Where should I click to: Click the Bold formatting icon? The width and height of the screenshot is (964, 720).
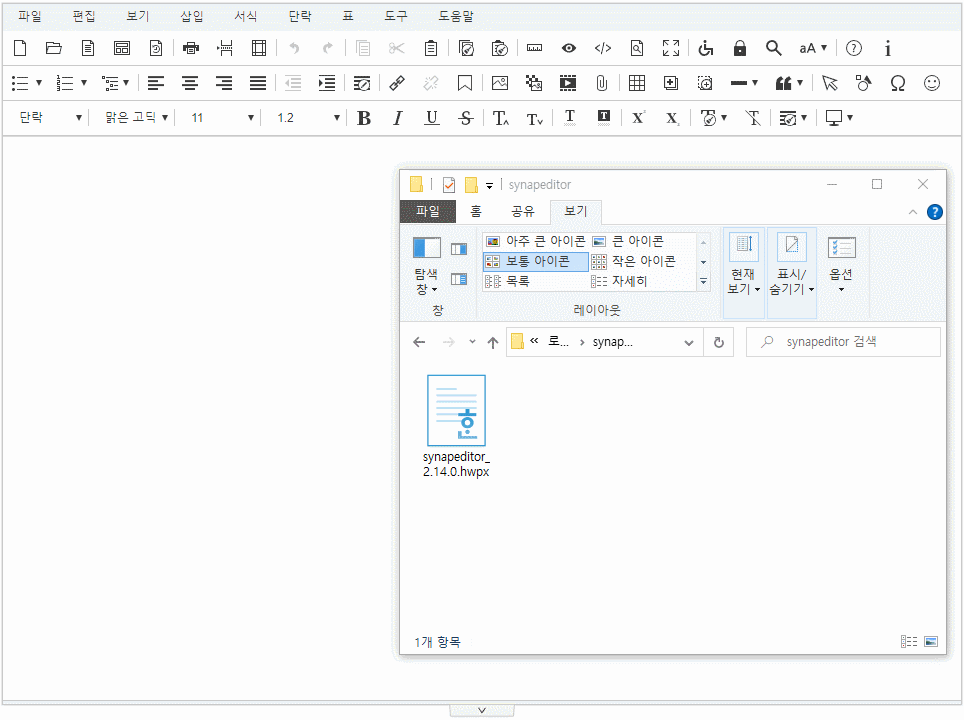(x=364, y=118)
